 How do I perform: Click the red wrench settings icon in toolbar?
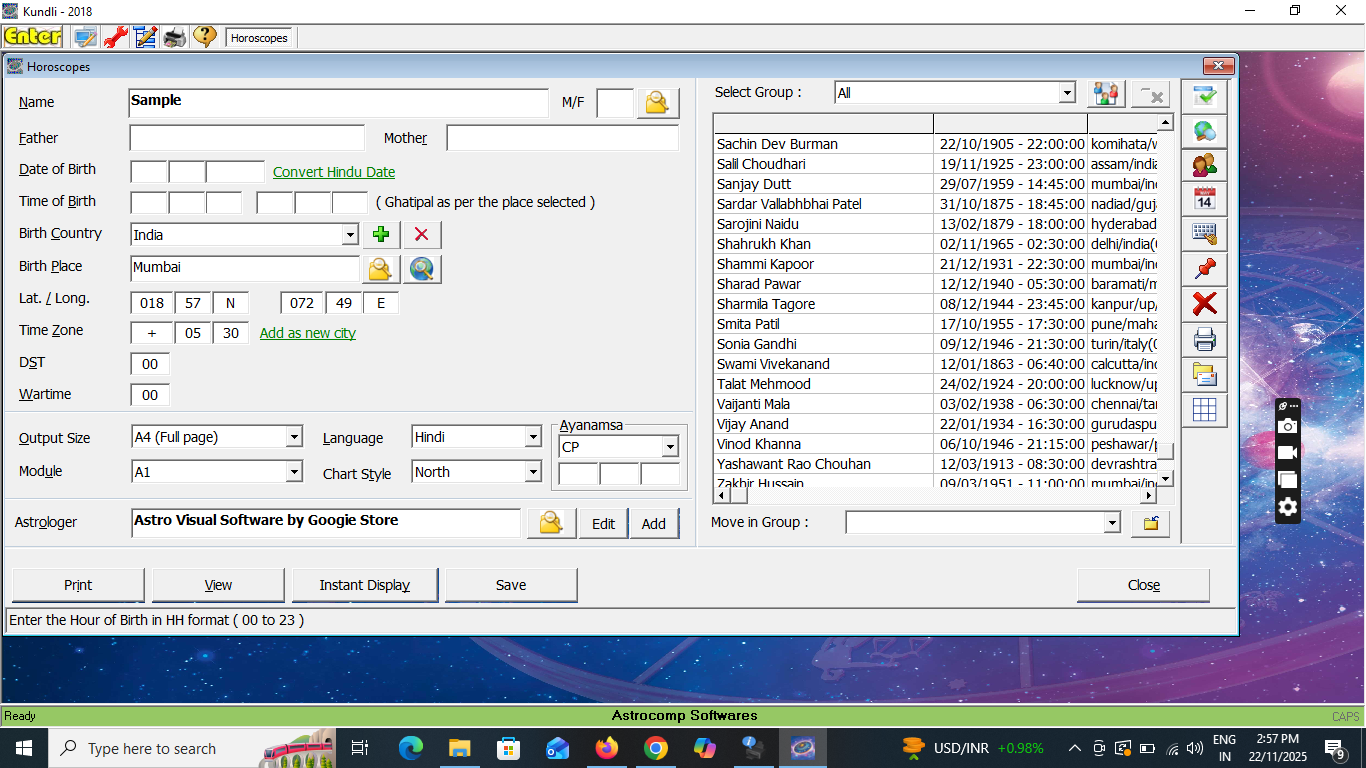(x=115, y=38)
